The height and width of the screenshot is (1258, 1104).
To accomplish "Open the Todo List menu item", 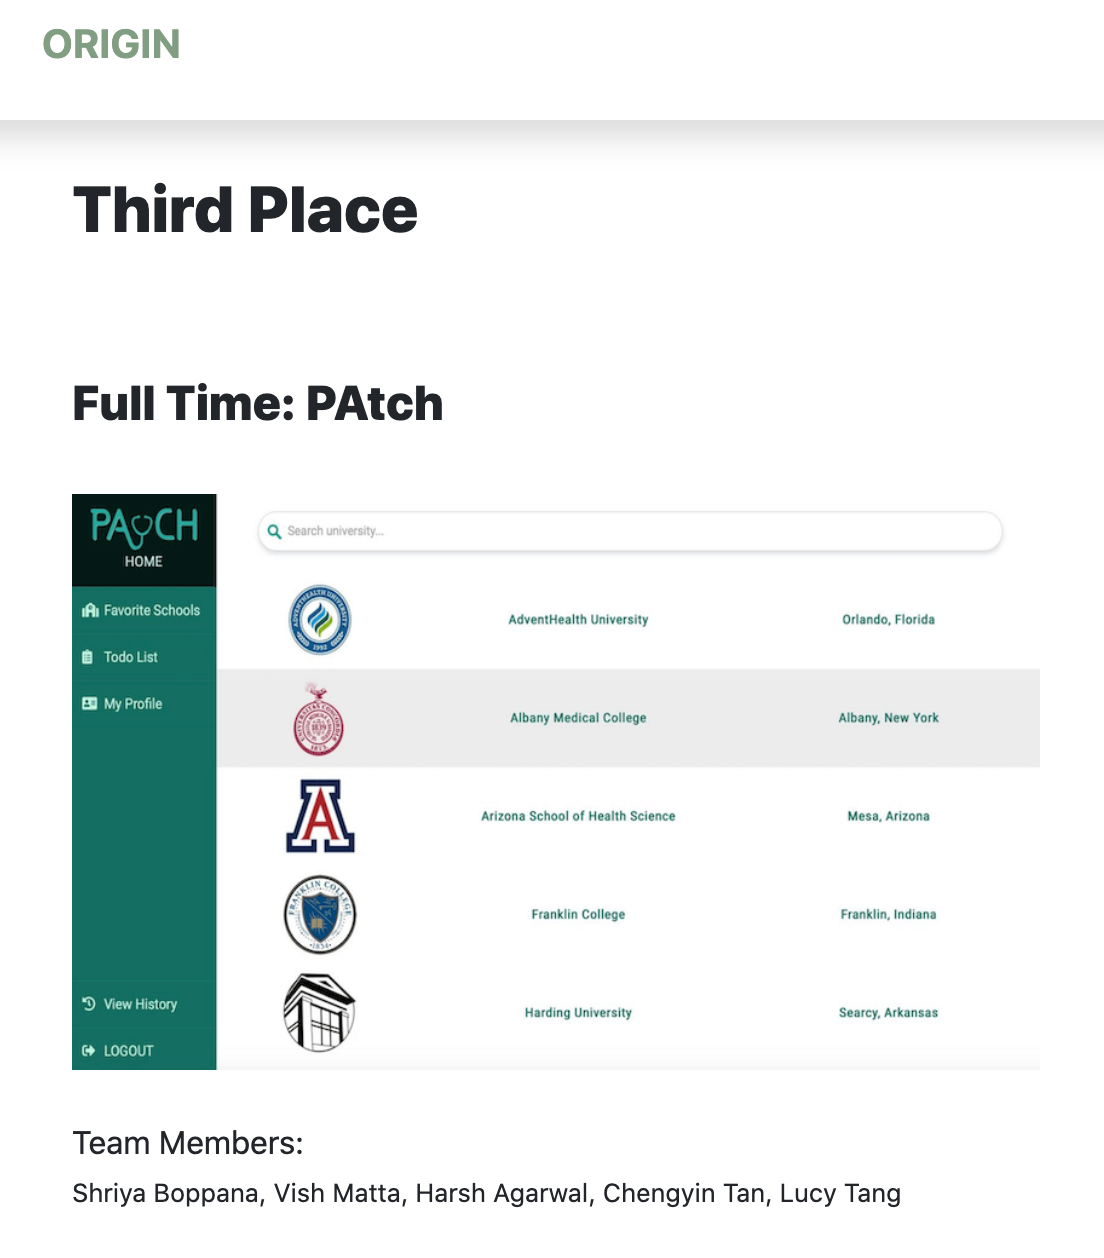I will pos(131,657).
